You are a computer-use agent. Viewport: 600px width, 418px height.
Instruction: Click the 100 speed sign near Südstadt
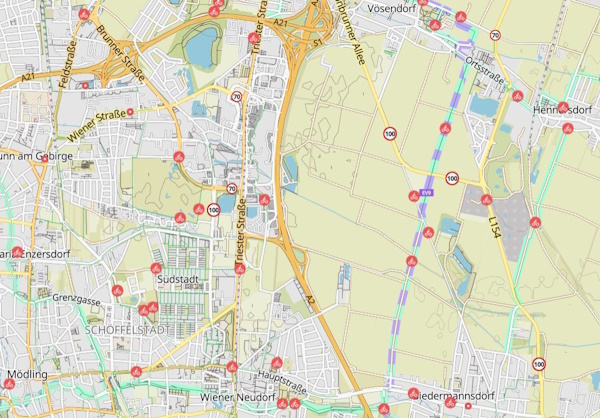coord(213,210)
